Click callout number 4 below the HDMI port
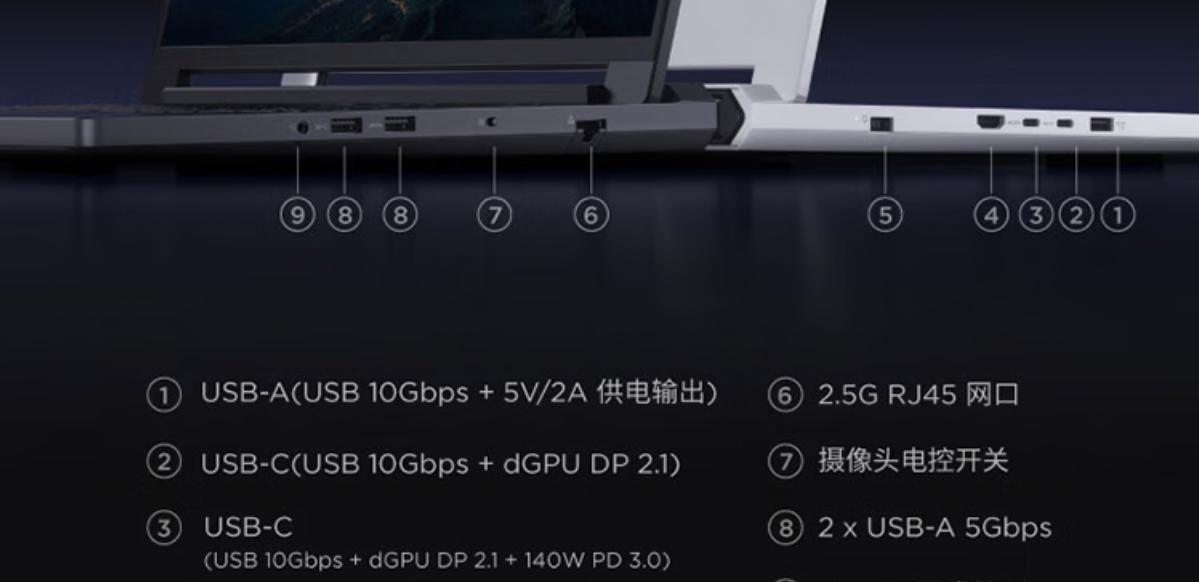The image size is (1199, 582). click(x=991, y=216)
